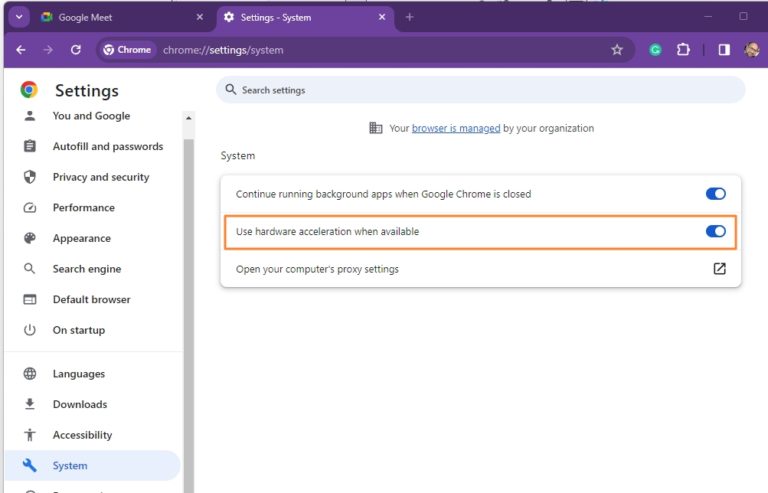Open a new tab with plus button
Viewport: 768px width, 493px height.
[409, 17]
